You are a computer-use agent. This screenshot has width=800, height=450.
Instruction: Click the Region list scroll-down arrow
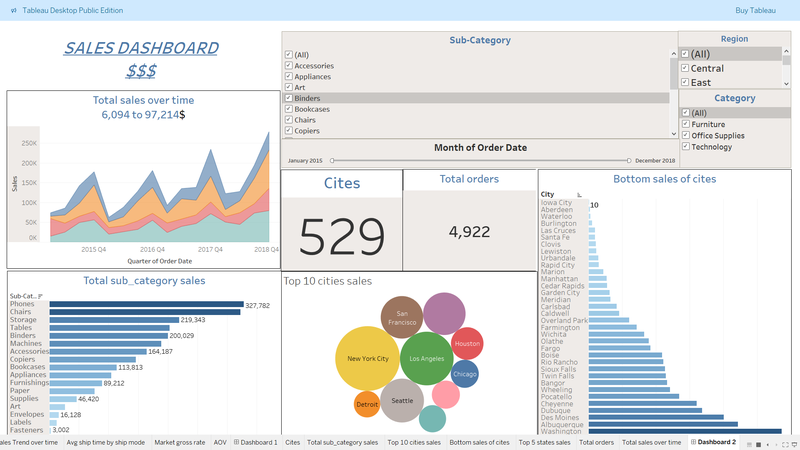pos(786,83)
